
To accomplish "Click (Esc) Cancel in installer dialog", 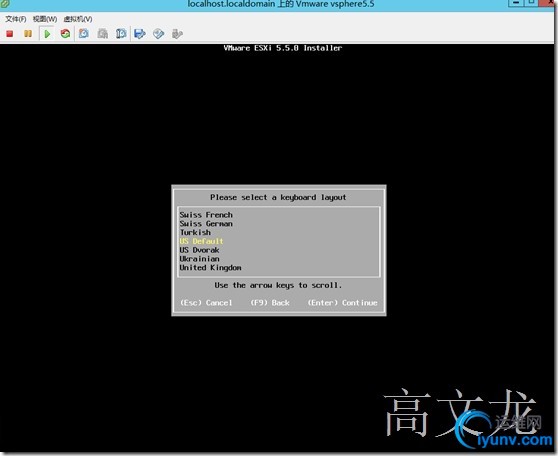I will [x=206, y=303].
